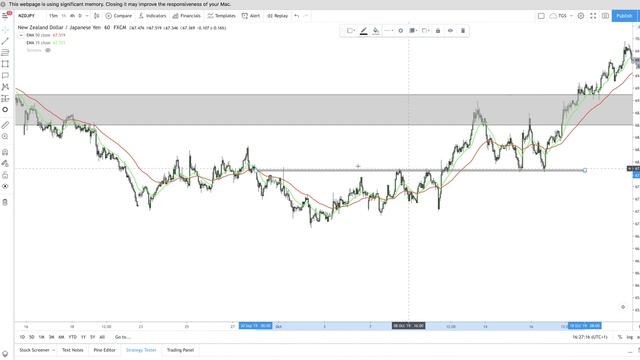
Task: Lock all drawing tools in left toolbar
Action: tap(5, 175)
